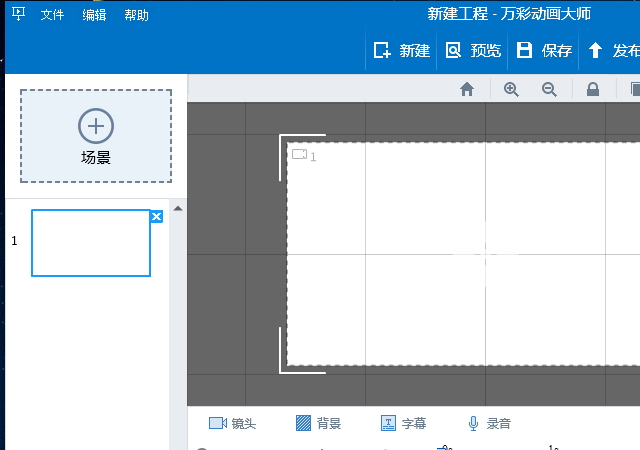Toggle the canvas lock icon
This screenshot has width=640, height=450.
(x=593, y=89)
